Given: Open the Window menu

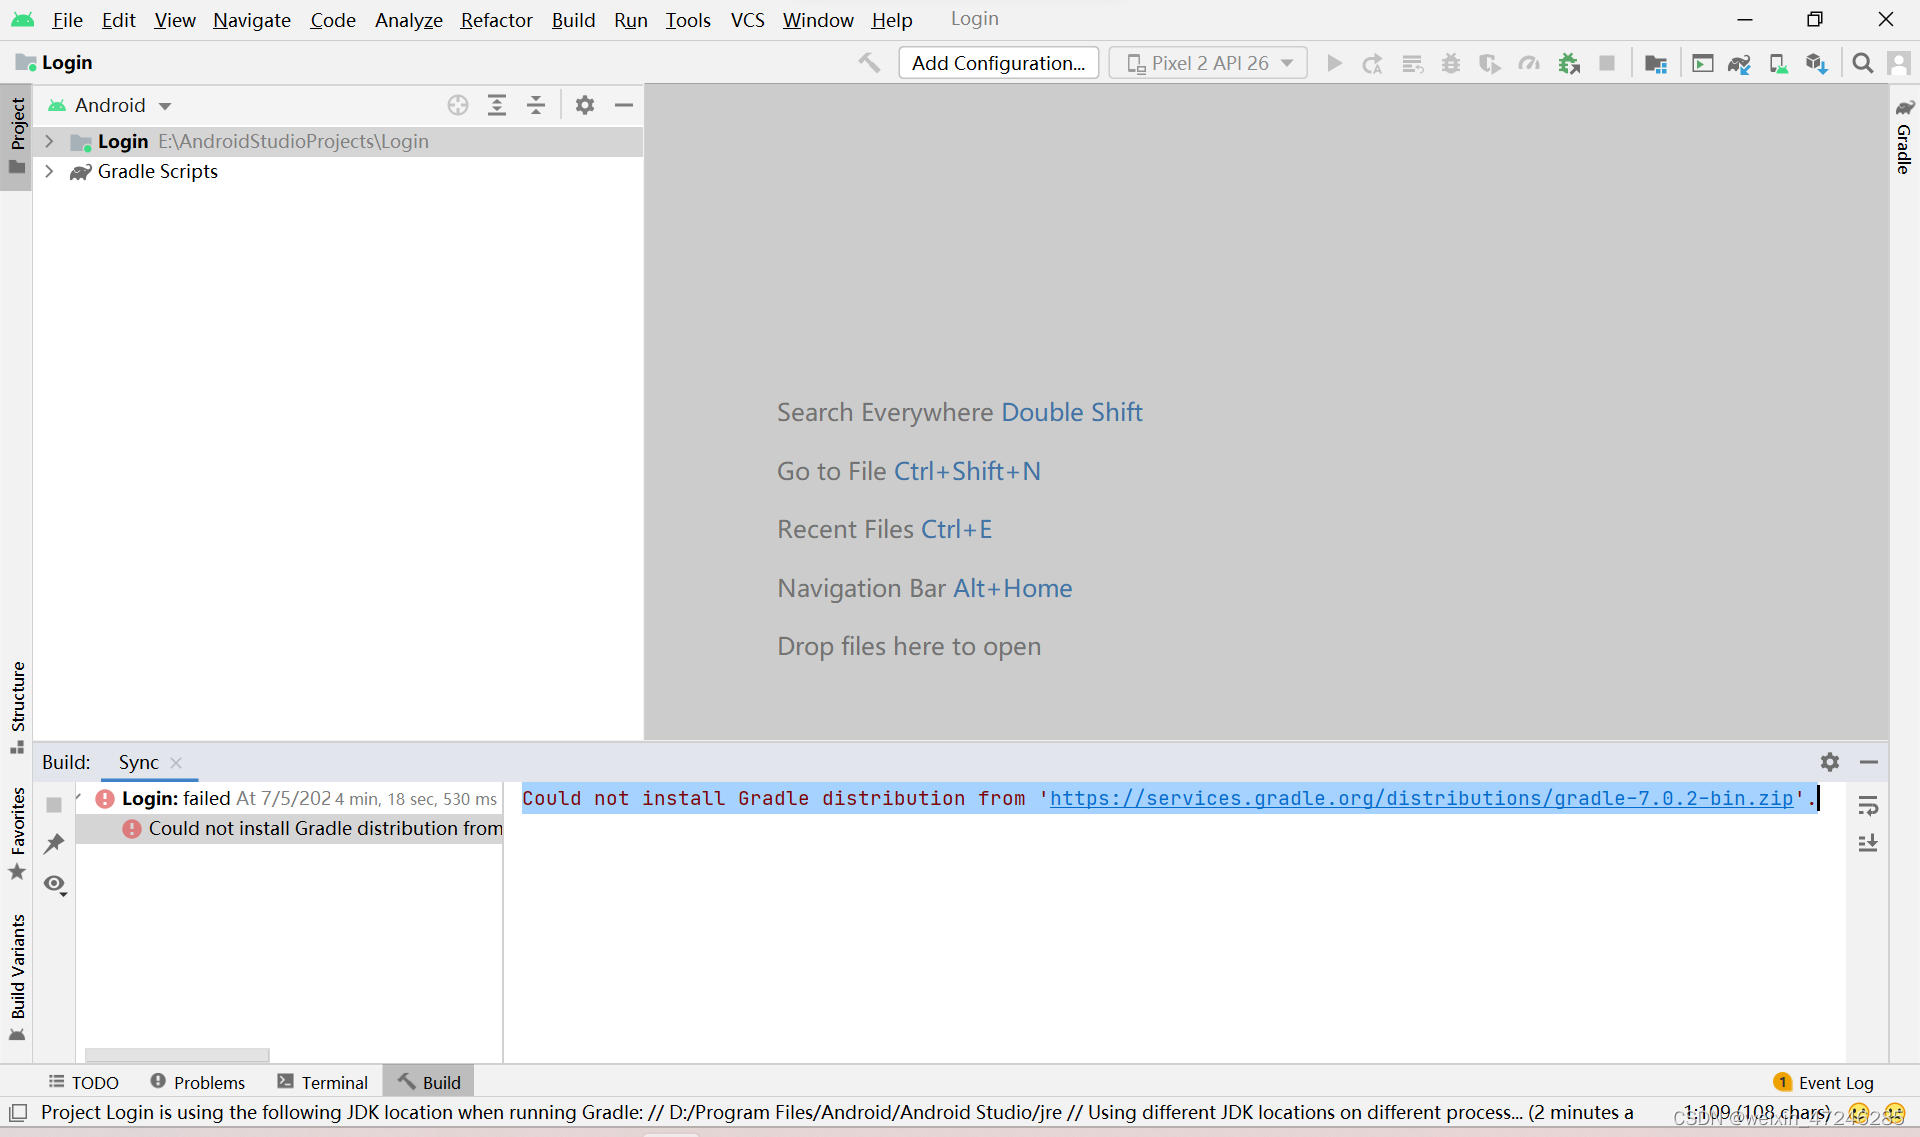Looking at the screenshot, I should click(x=817, y=20).
